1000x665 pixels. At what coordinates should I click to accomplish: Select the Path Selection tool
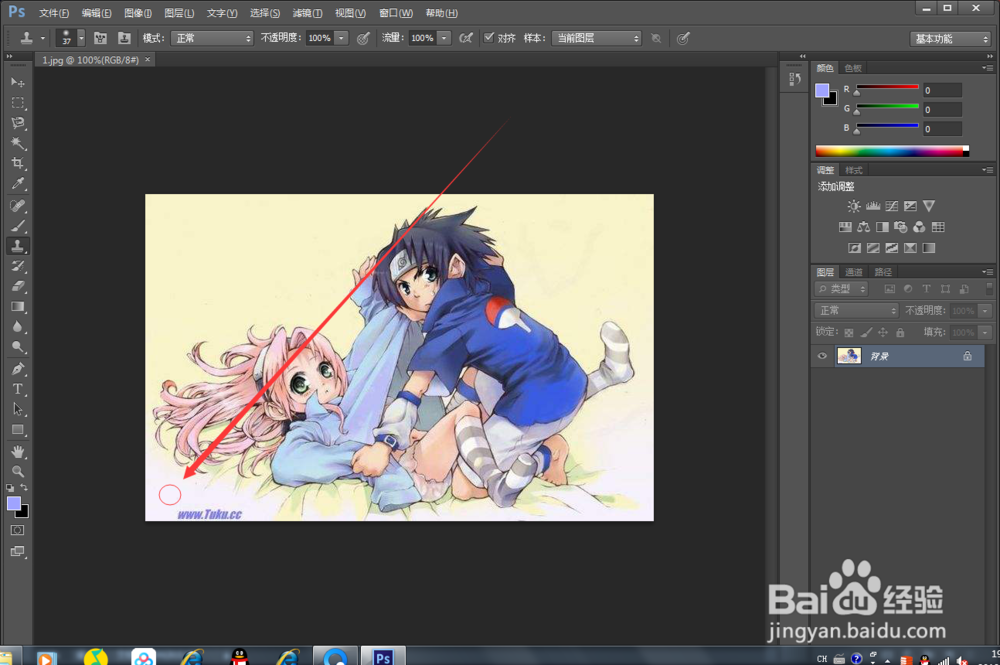[x=18, y=409]
